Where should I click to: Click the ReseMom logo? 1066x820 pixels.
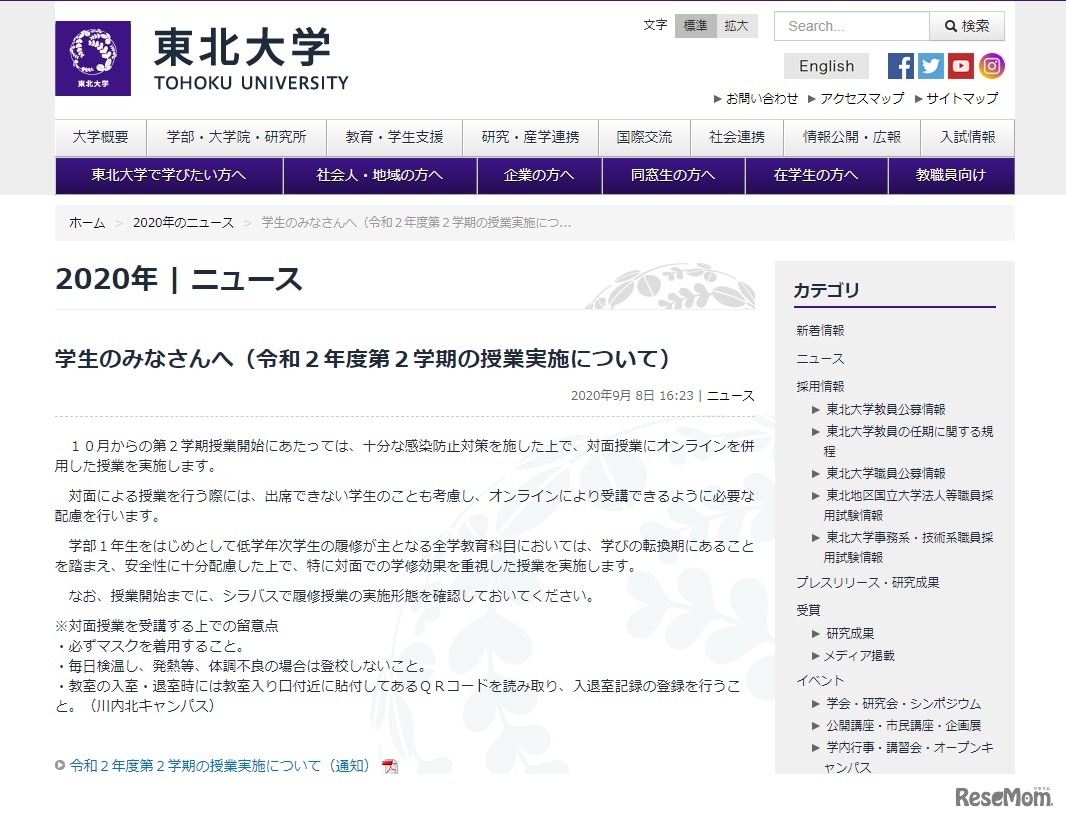1005,797
